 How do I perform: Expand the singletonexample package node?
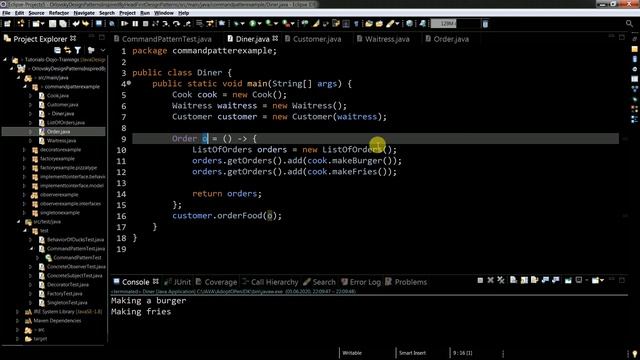coord(24,213)
